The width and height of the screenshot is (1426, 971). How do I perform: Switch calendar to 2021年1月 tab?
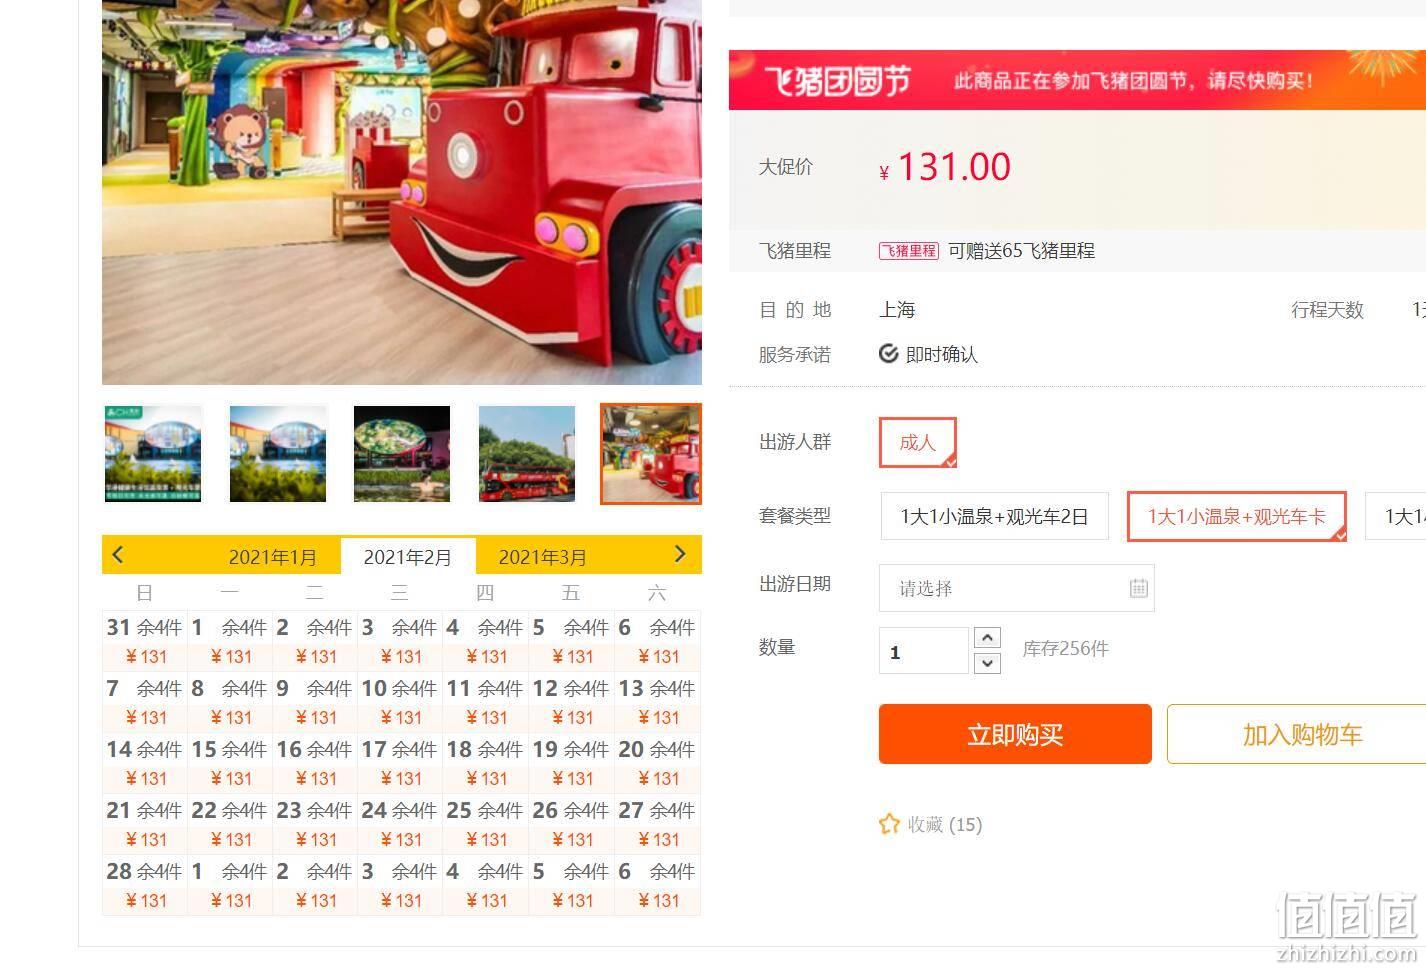click(272, 557)
